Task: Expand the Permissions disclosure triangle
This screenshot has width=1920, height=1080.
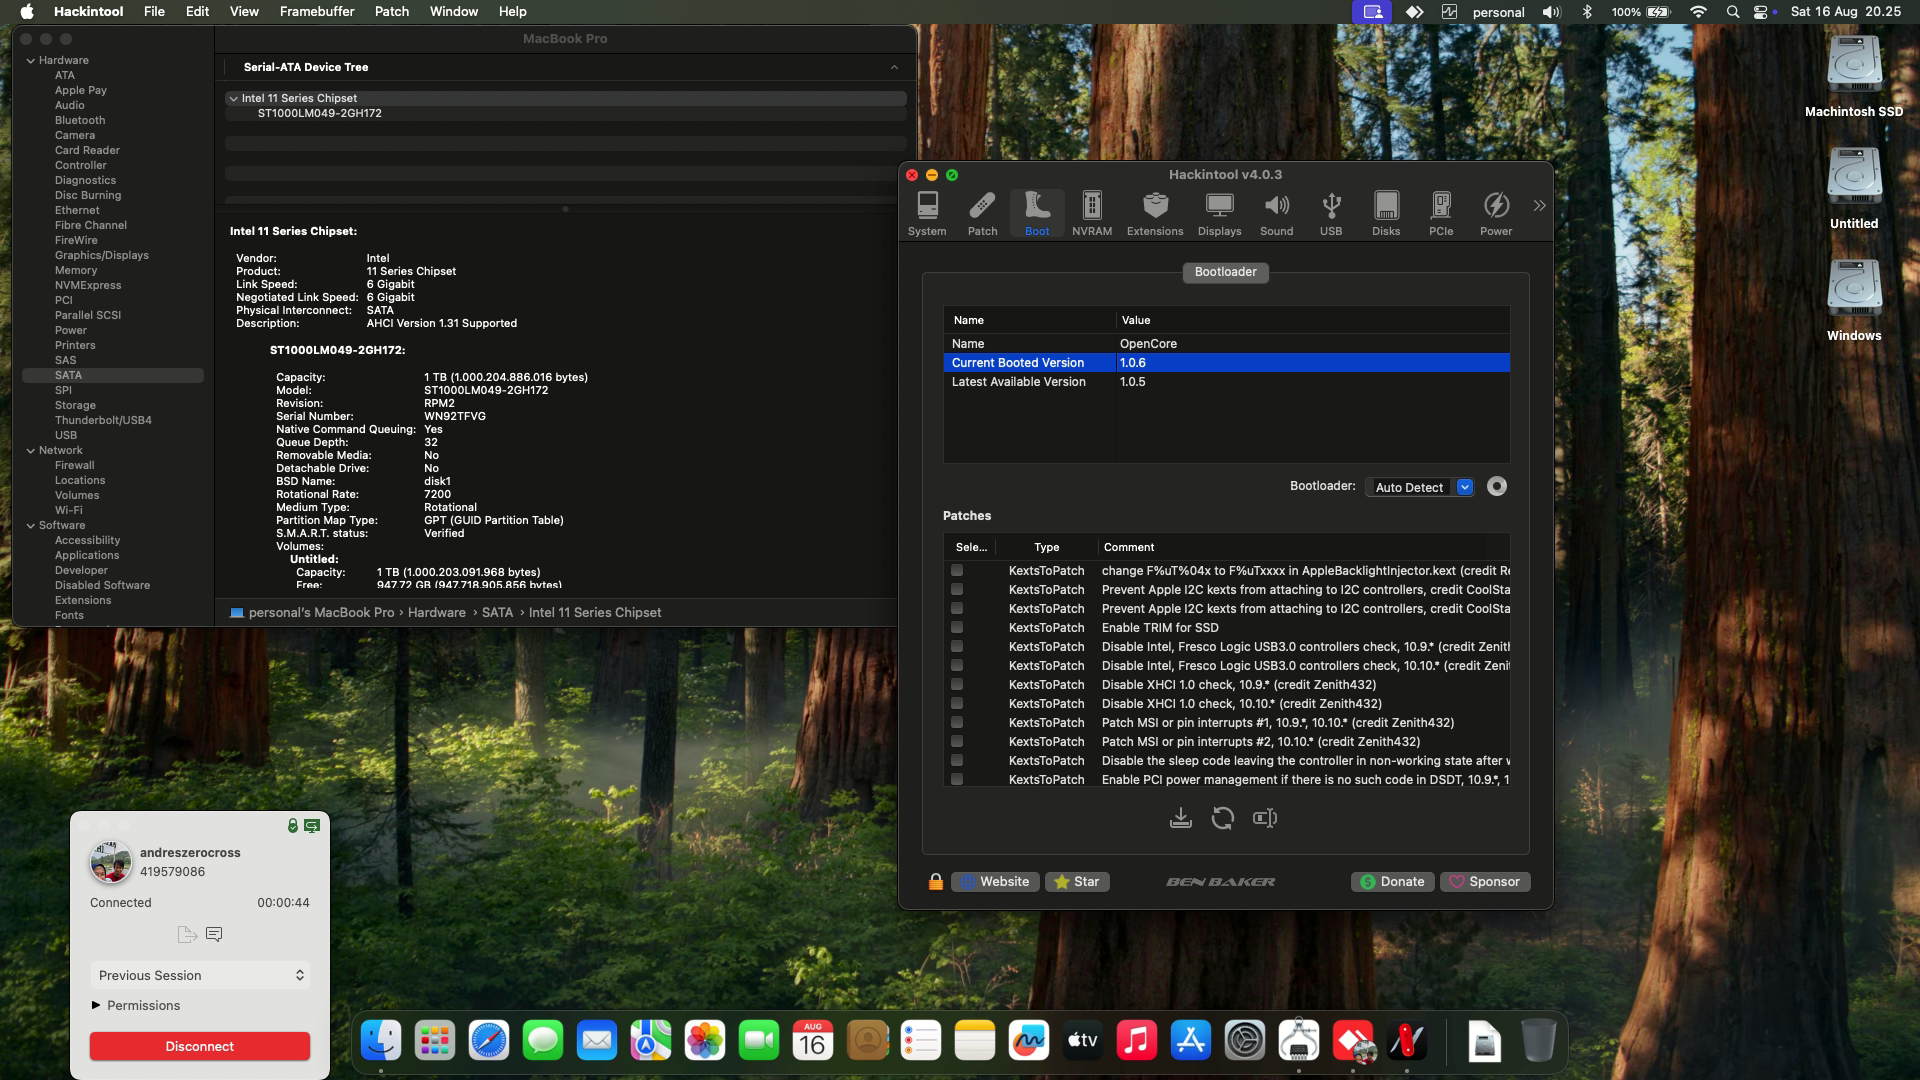Action: tap(96, 1005)
